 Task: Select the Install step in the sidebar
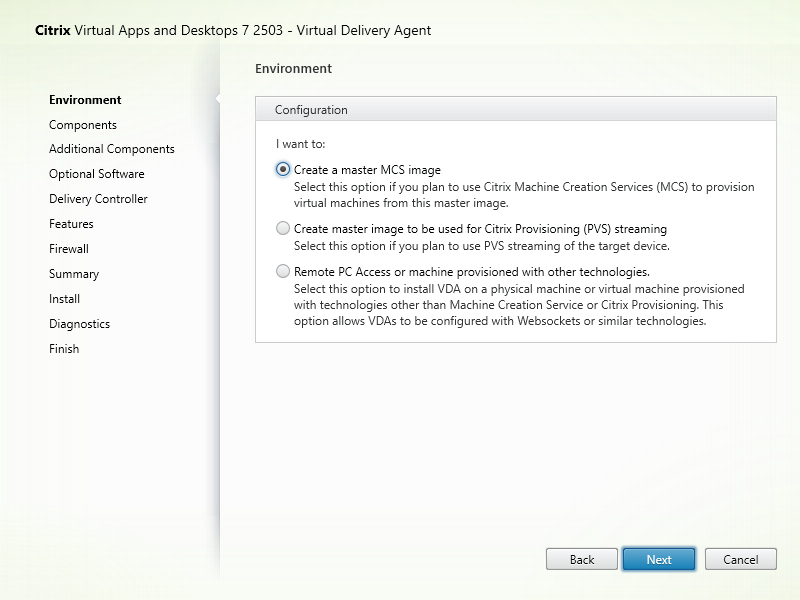click(64, 299)
